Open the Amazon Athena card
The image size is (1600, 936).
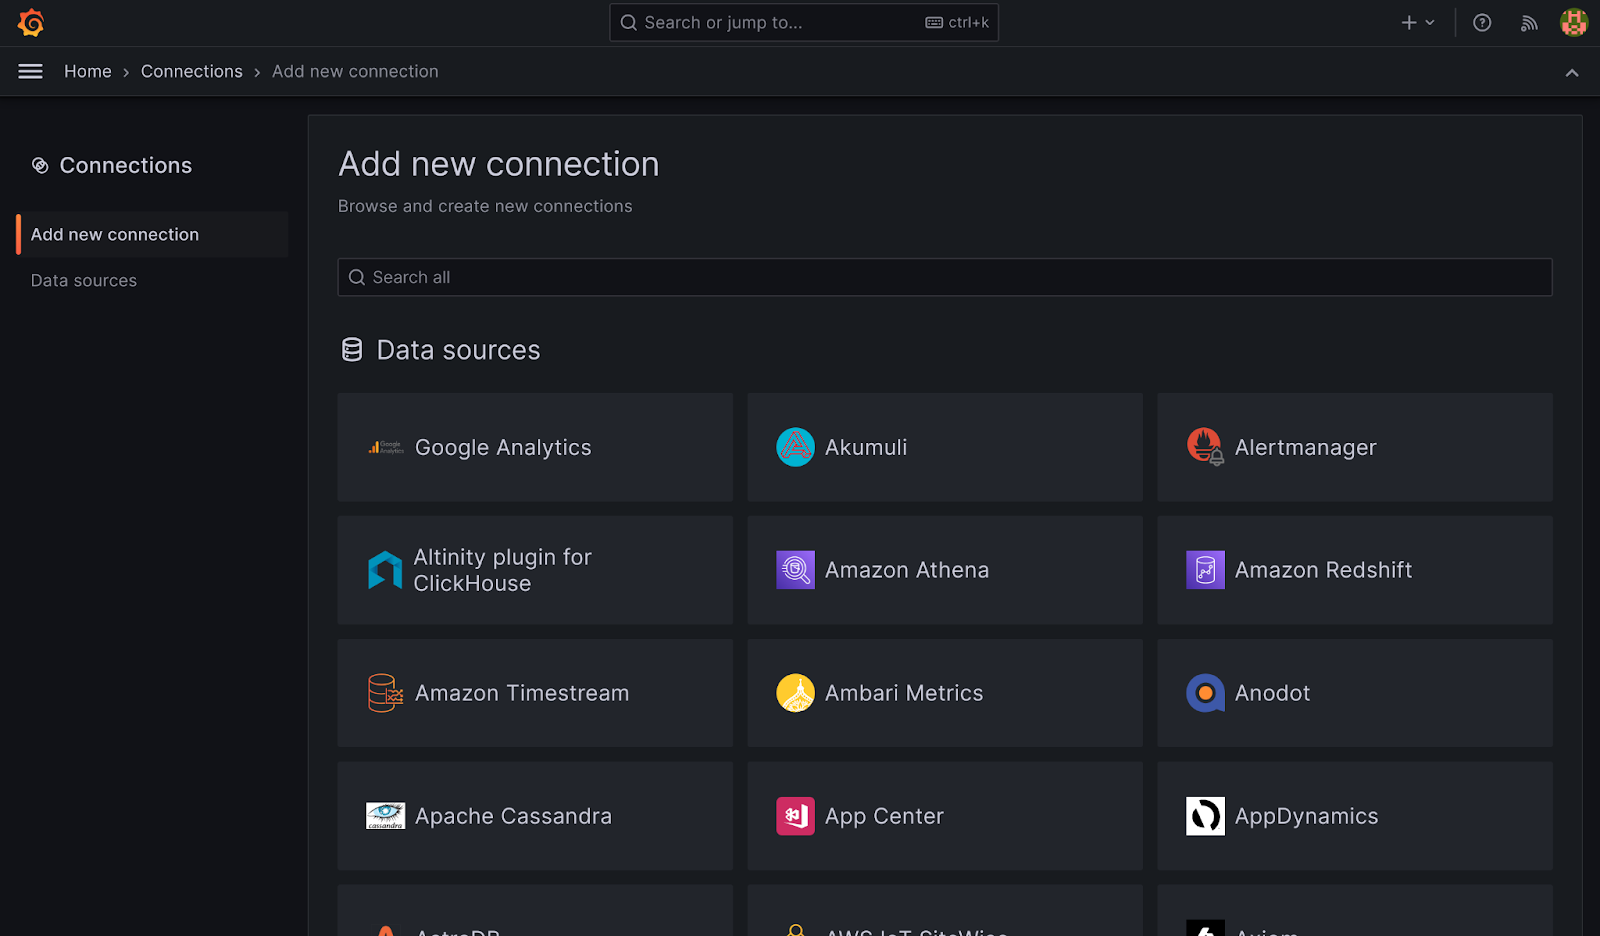tap(945, 570)
